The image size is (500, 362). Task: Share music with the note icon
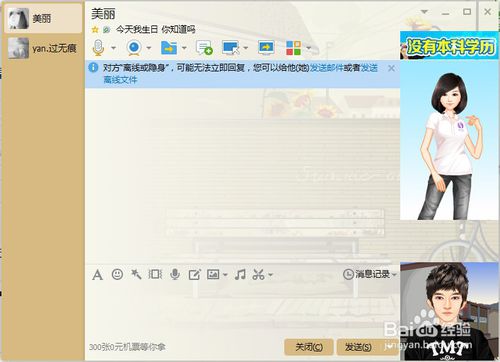(240, 274)
